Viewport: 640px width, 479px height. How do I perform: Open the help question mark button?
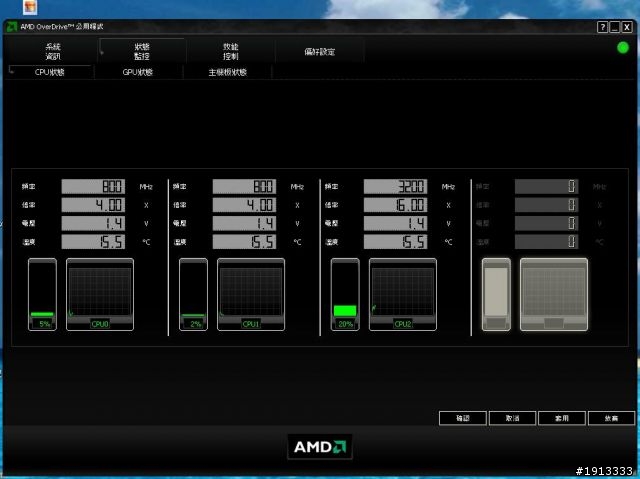(x=602, y=27)
